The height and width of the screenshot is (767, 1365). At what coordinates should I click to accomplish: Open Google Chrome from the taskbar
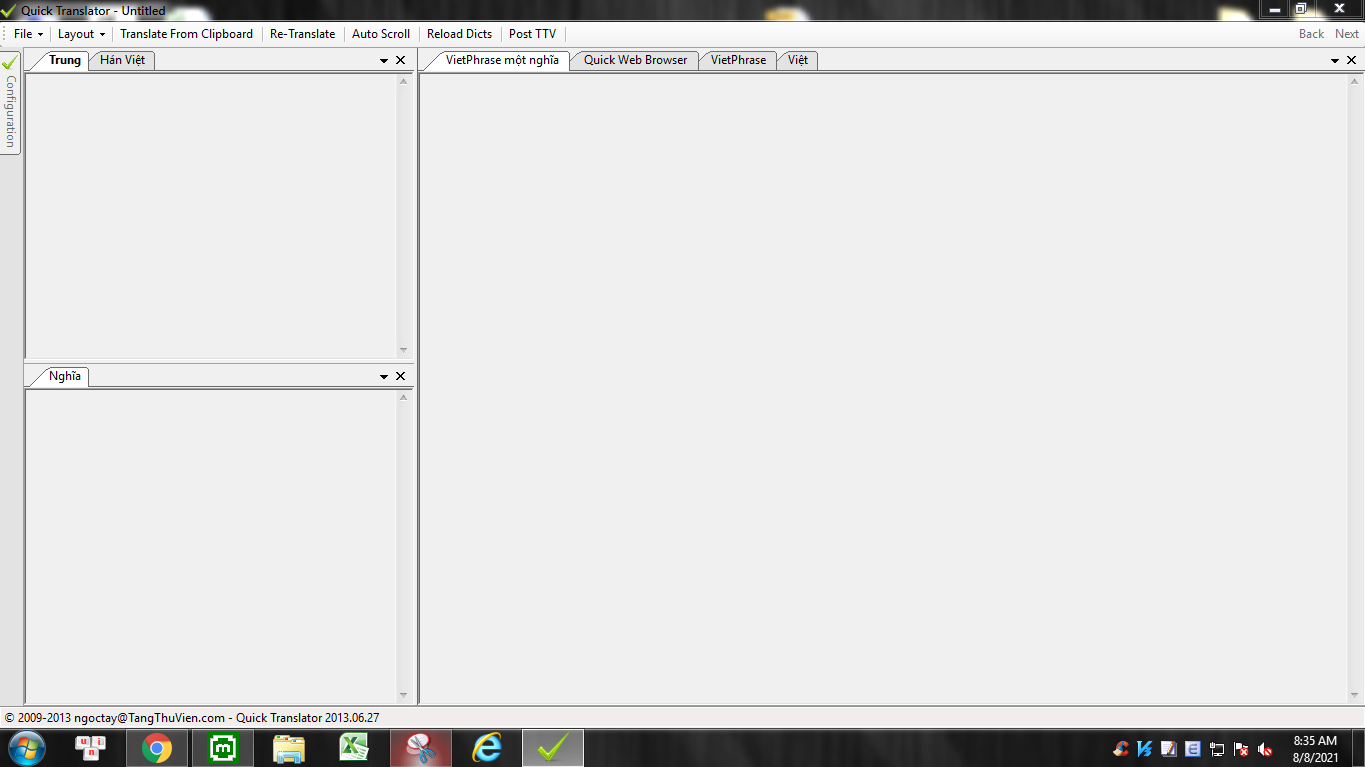156,748
